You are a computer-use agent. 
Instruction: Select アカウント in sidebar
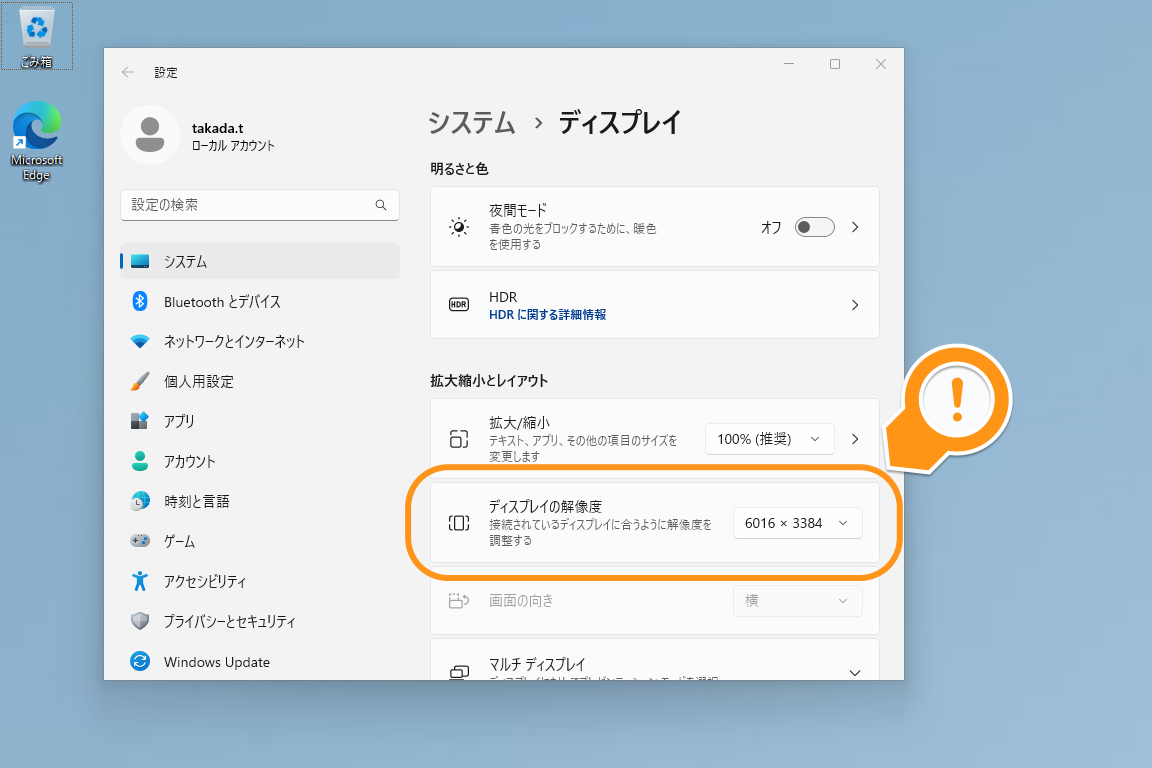[260, 461]
